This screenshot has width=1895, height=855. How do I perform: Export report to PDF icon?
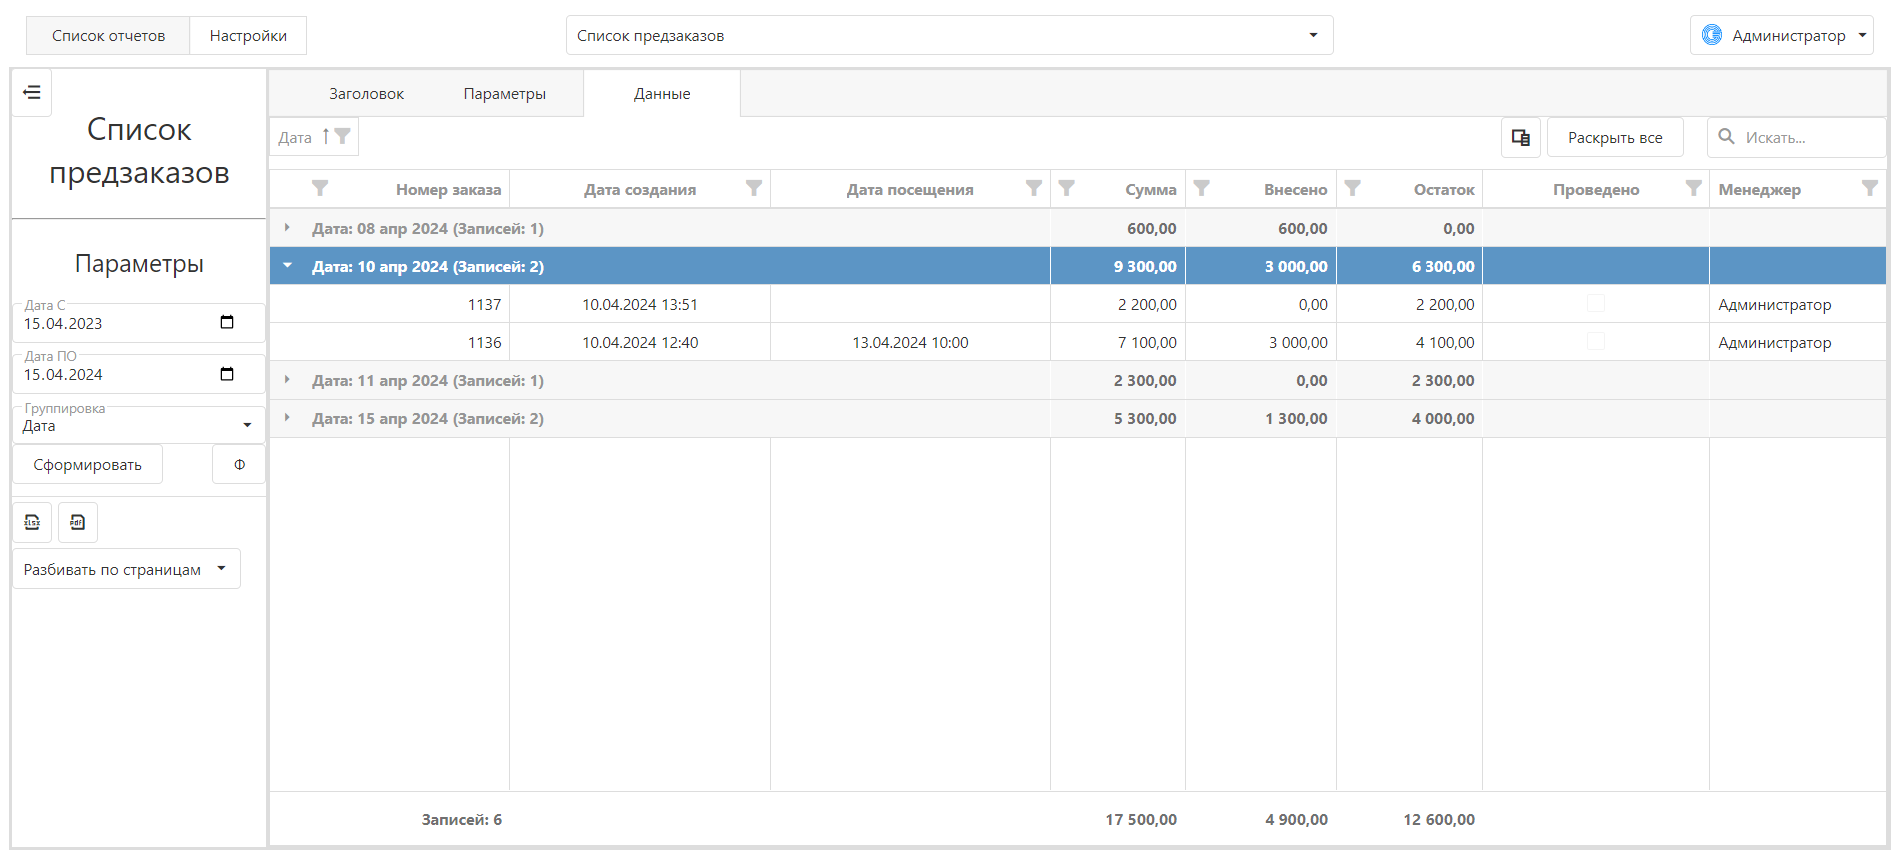(78, 522)
